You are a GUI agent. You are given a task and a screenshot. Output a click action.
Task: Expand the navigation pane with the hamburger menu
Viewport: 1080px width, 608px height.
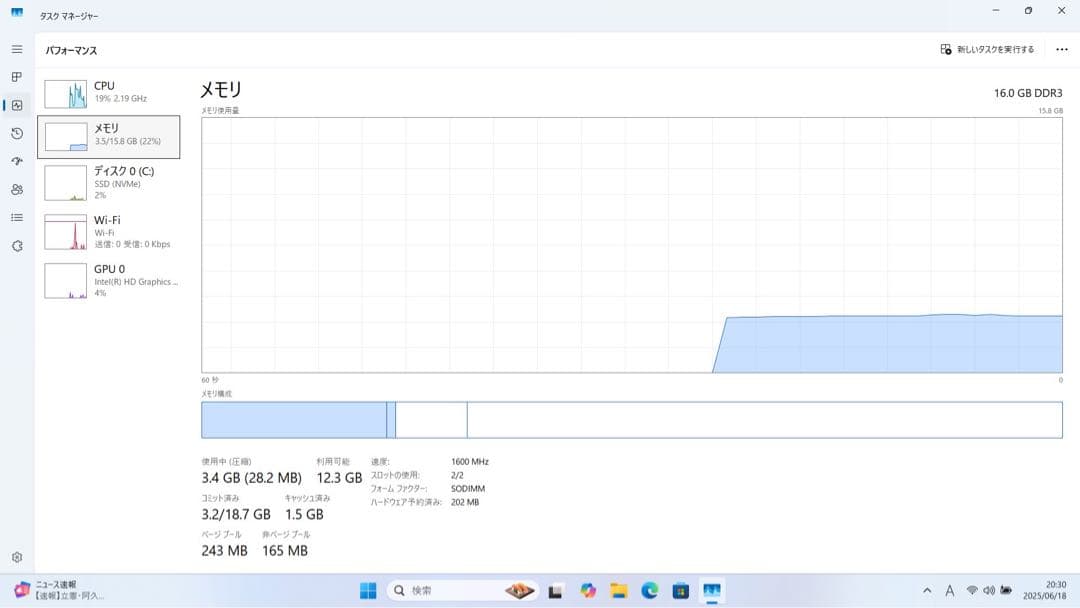(16, 48)
